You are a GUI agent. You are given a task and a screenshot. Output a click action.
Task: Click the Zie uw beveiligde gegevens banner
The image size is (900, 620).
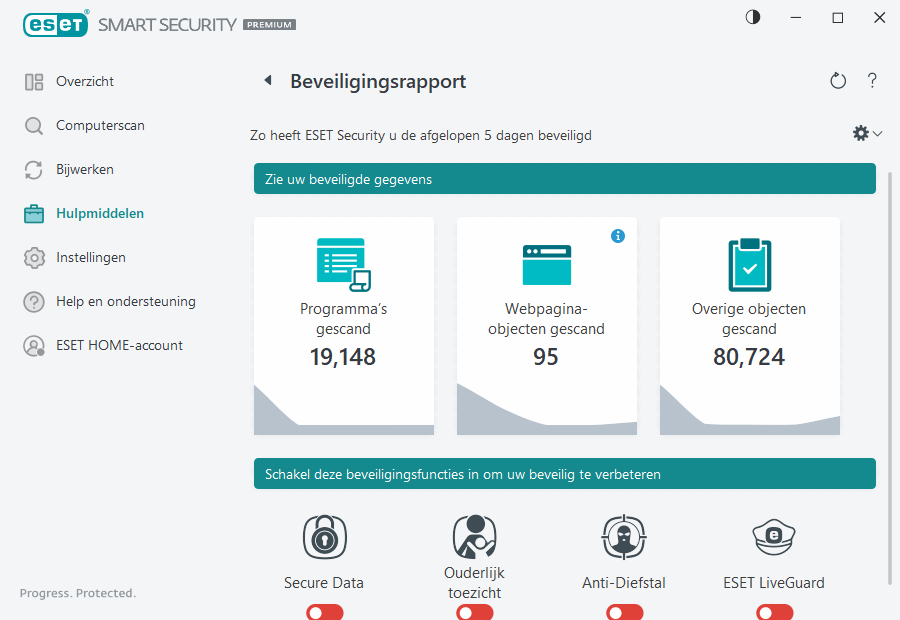pos(563,179)
